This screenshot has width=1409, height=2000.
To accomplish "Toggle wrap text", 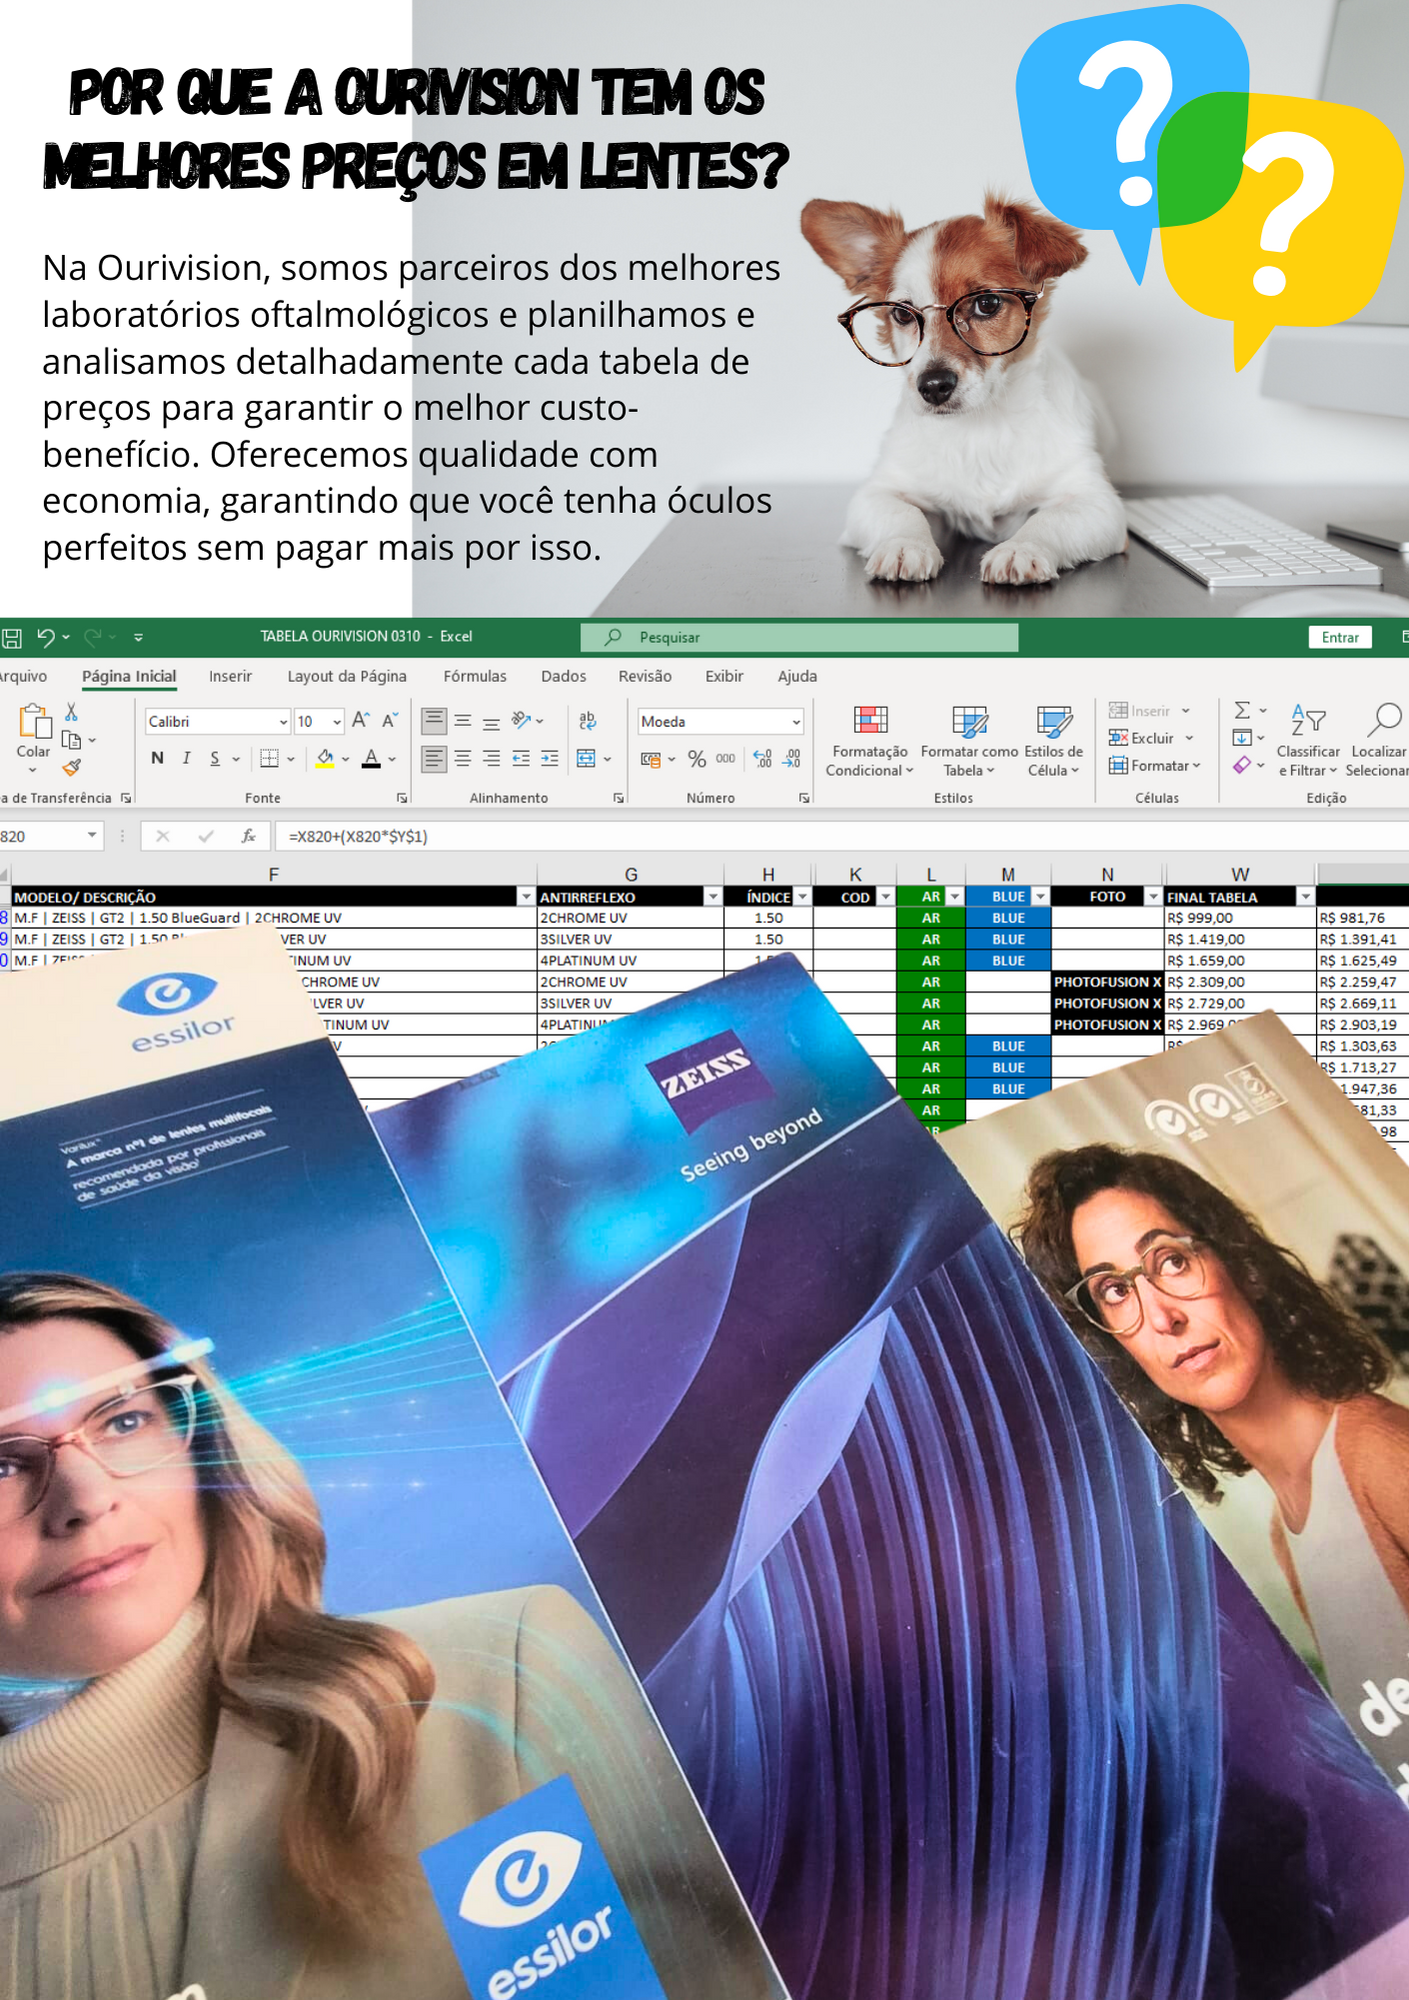I will 587,720.
